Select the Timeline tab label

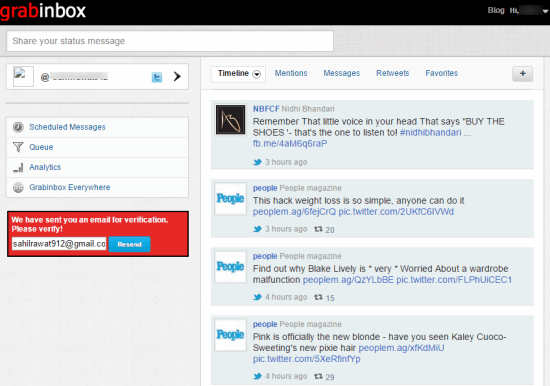pos(233,73)
